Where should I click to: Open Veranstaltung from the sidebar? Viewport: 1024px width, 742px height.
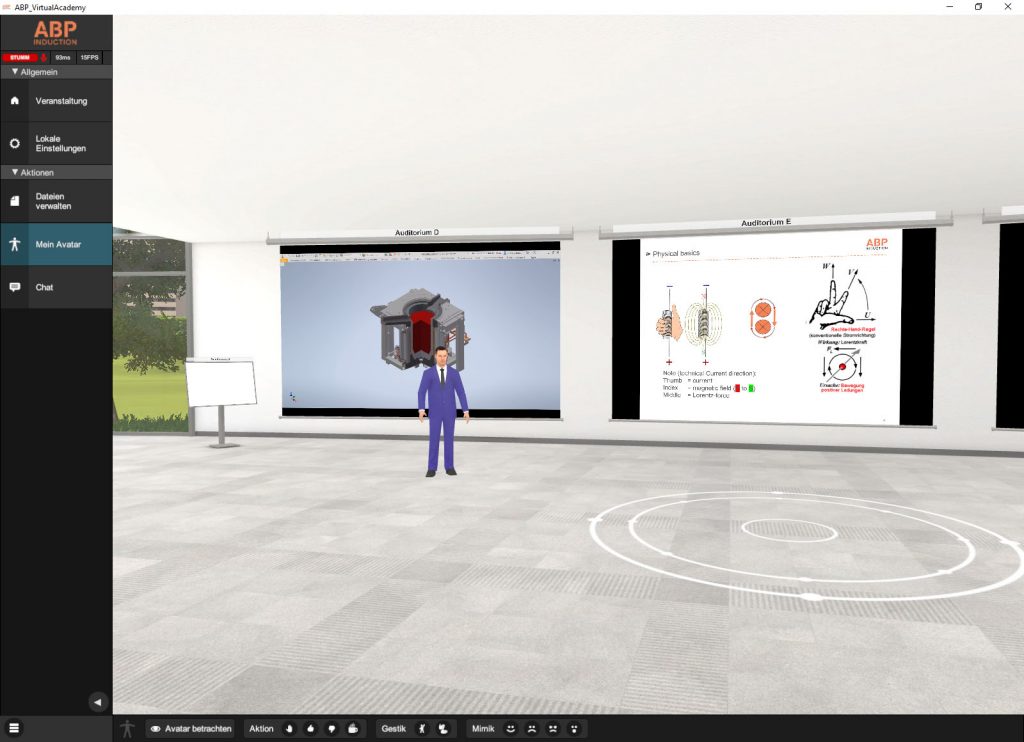(x=55, y=100)
